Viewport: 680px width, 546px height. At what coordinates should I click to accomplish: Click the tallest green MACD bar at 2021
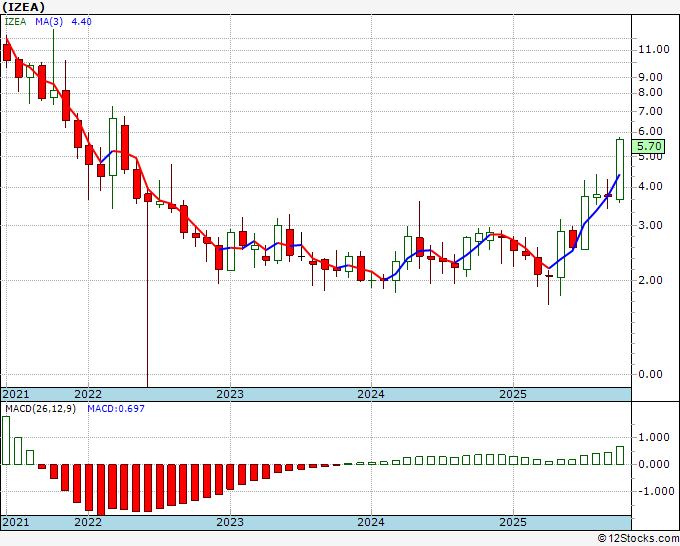[x=6, y=440]
